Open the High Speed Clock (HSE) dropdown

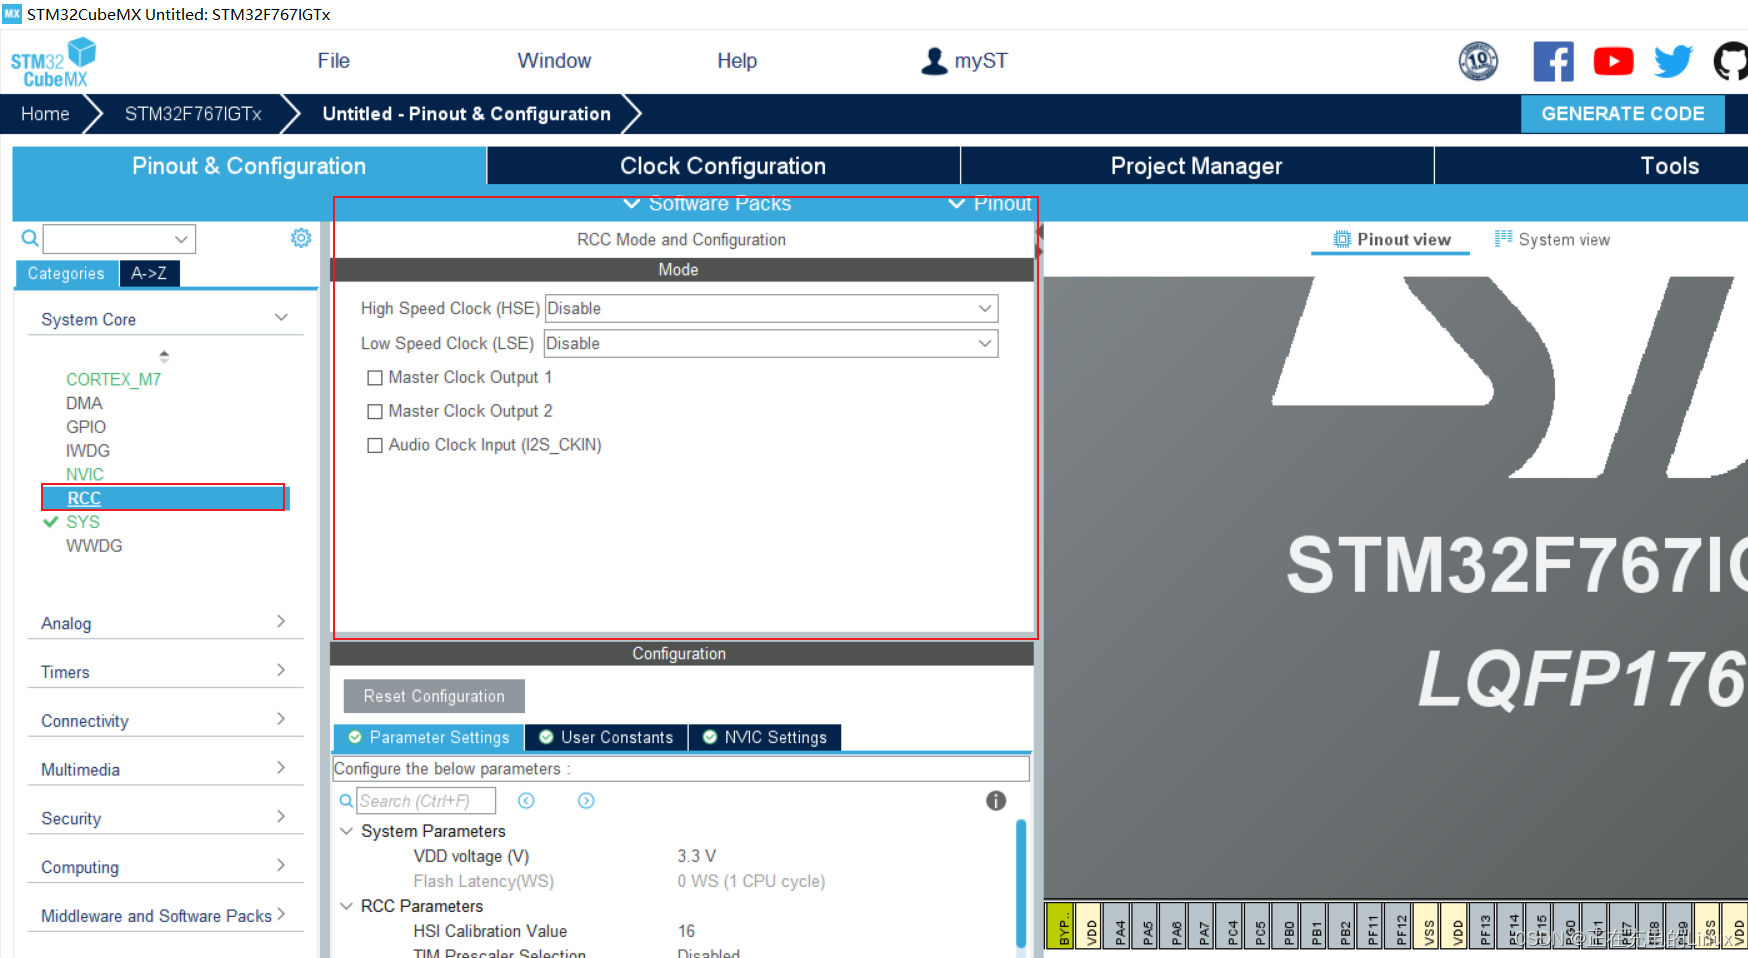pyautogui.click(x=771, y=309)
